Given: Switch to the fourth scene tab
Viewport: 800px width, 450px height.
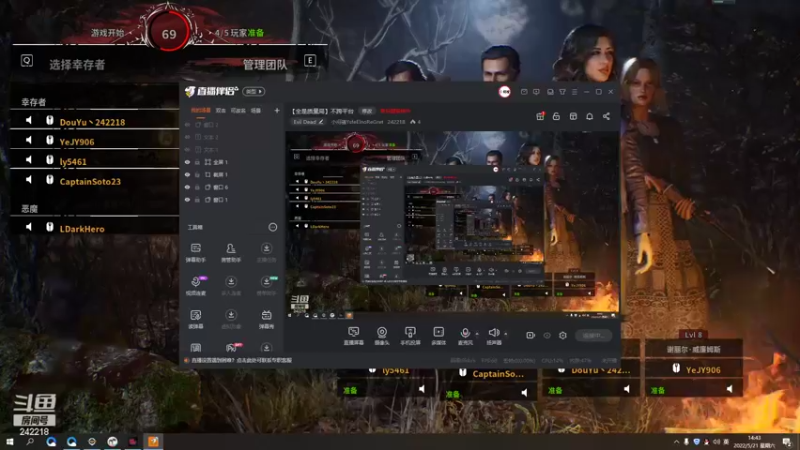Looking at the screenshot, I should point(256,110).
